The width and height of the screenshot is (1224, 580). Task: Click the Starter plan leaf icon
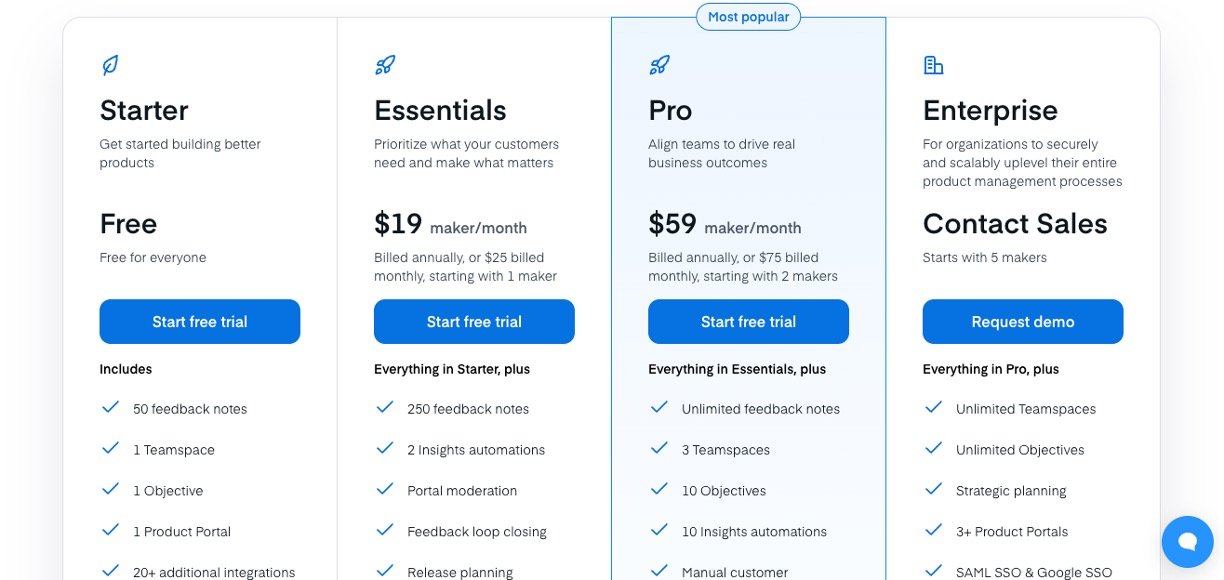(x=110, y=66)
